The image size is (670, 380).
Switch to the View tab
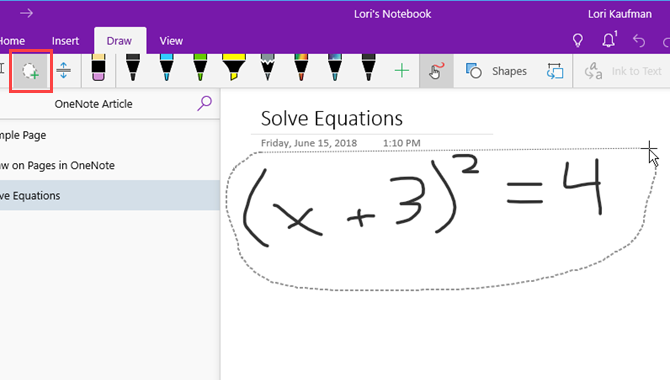point(171,41)
